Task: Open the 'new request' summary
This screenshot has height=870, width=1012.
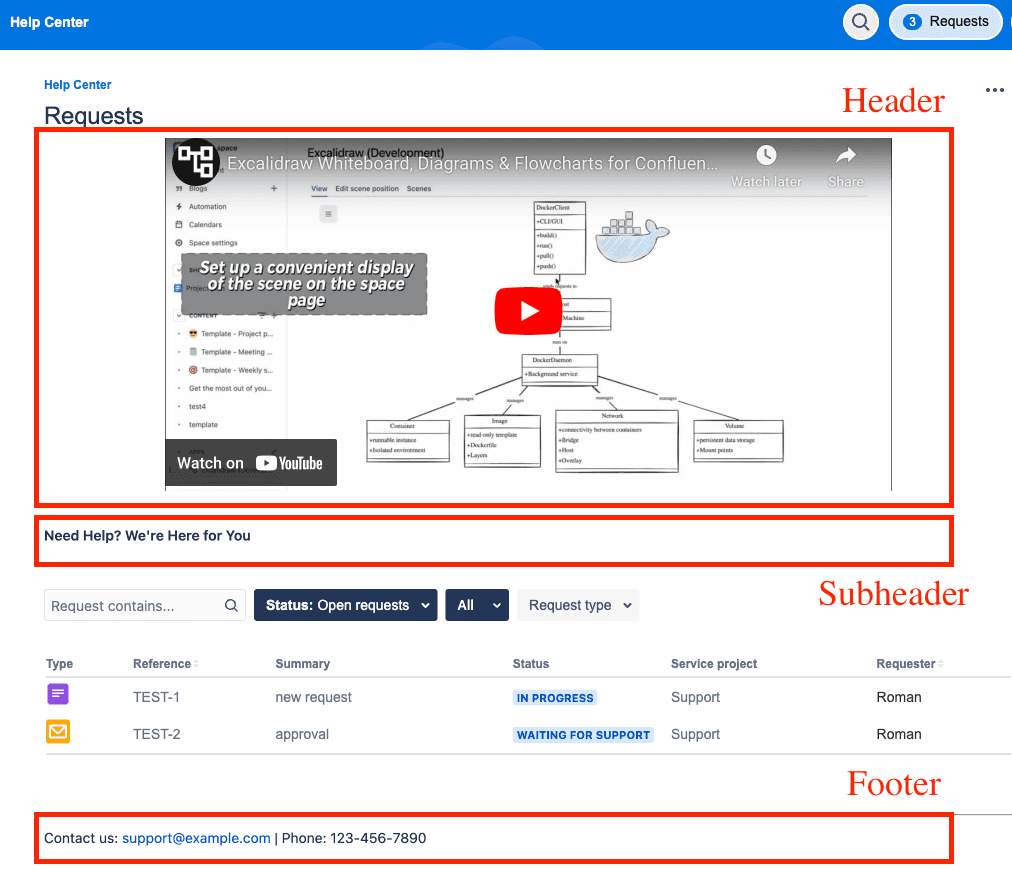Action: [314, 697]
